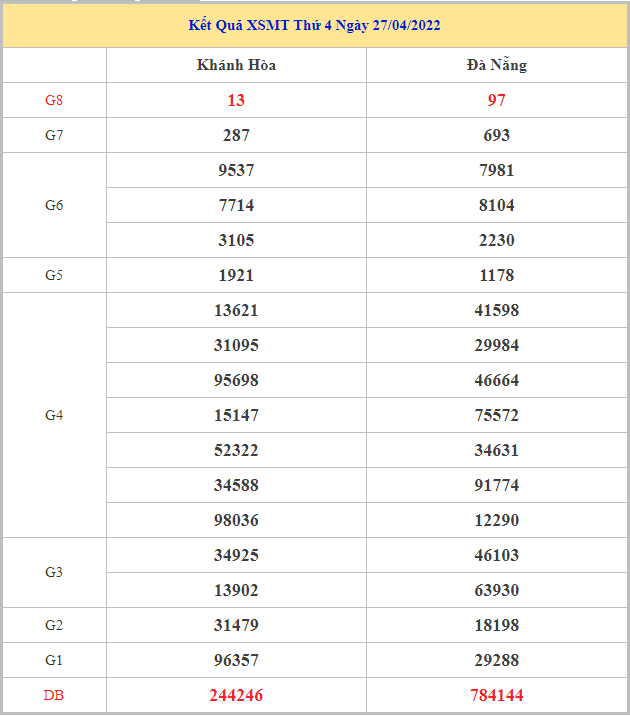Click the special prize number 784144
The image size is (630, 716).
(496, 695)
